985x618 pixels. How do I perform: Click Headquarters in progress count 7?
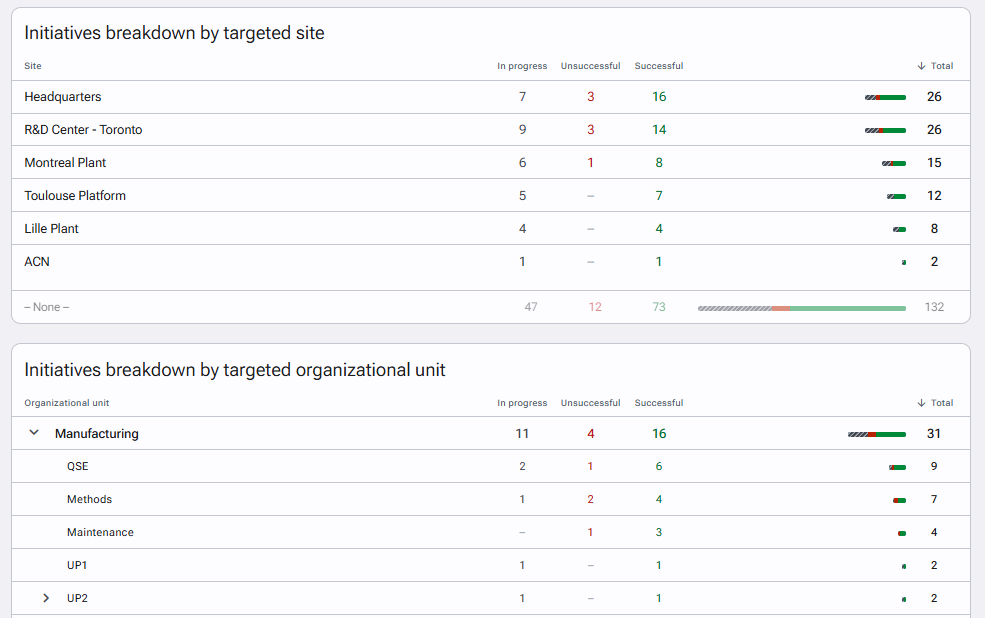pos(523,97)
